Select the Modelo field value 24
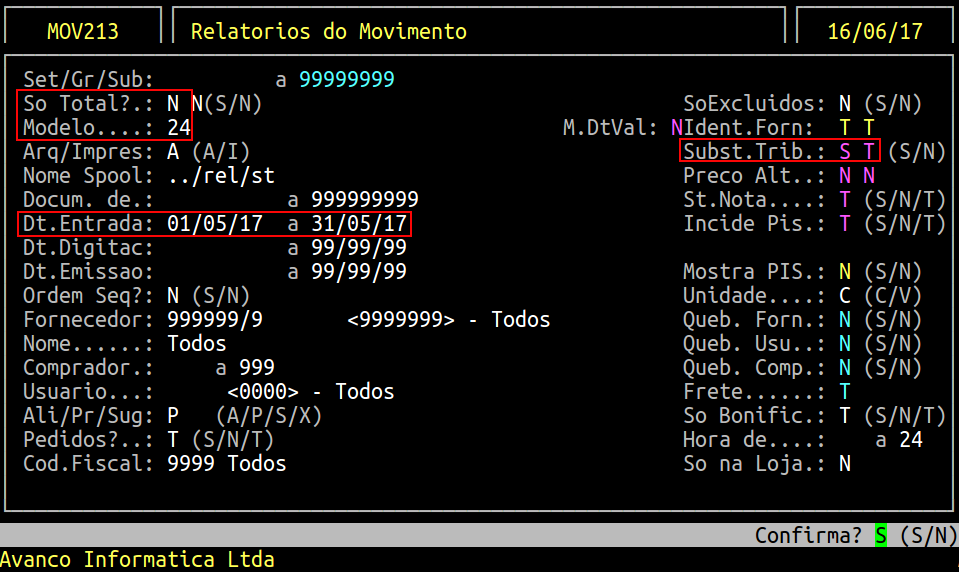Image resolution: width=959 pixels, height=572 pixels. (x=179, y=127)
